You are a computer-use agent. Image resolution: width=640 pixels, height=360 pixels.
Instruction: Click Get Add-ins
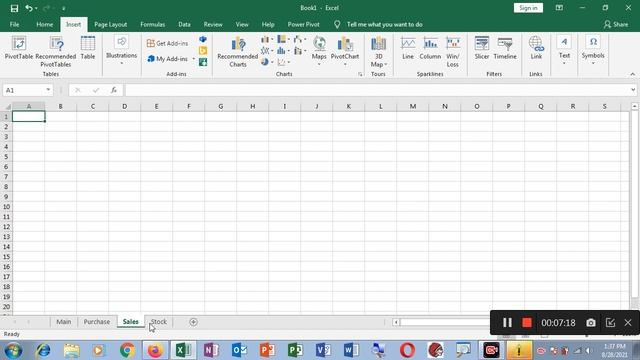coord(168,43)
